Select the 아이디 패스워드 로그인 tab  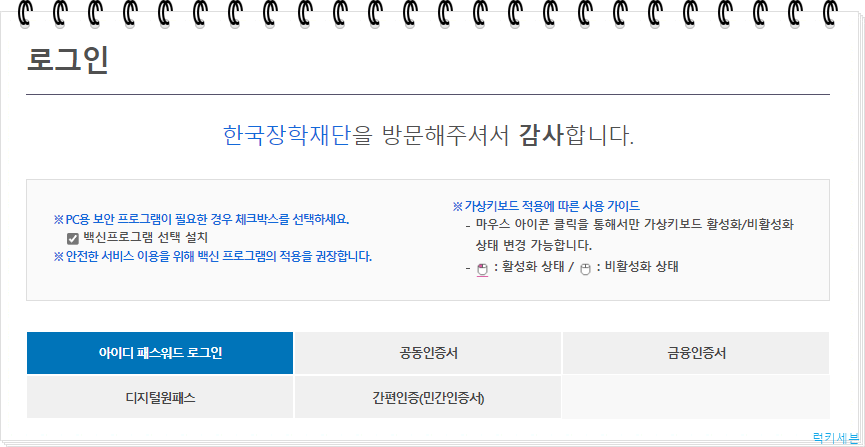point(160,353)
